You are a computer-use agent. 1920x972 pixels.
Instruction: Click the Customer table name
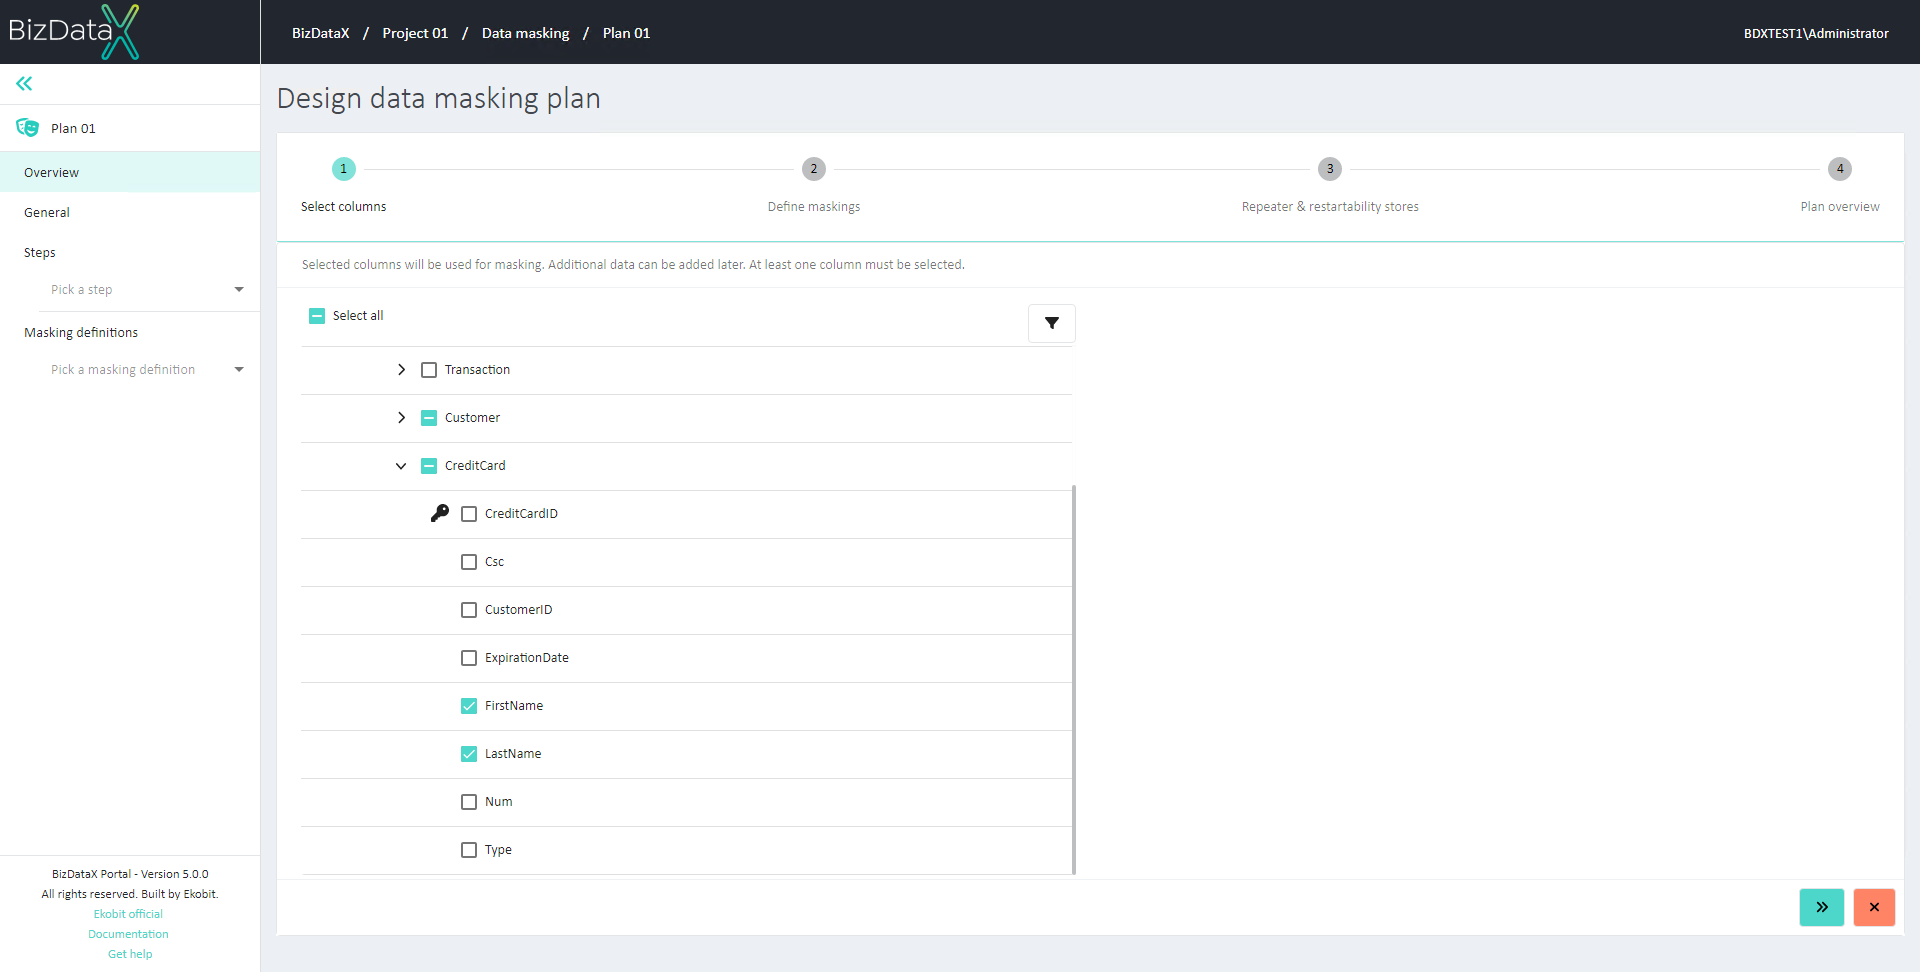(x=472, y=418)
